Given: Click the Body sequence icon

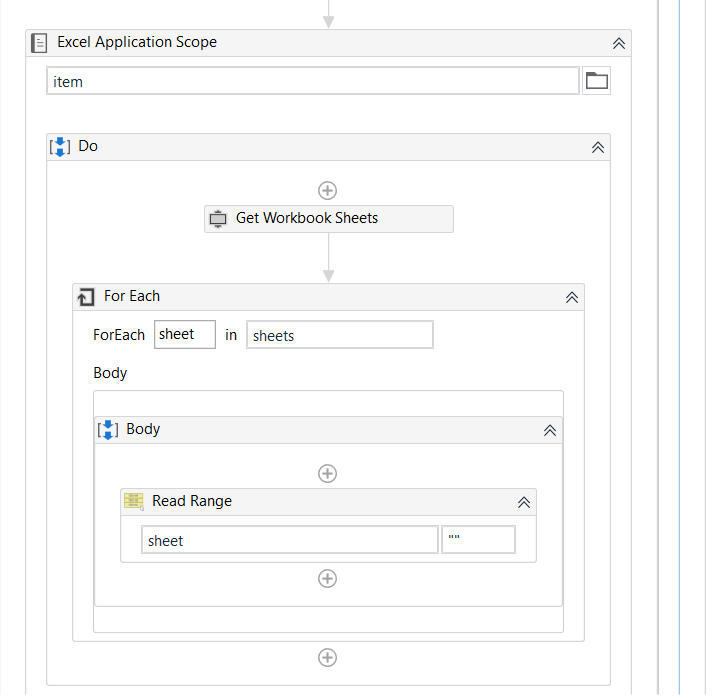Looking at the screenshot, I should click(108, 430).
